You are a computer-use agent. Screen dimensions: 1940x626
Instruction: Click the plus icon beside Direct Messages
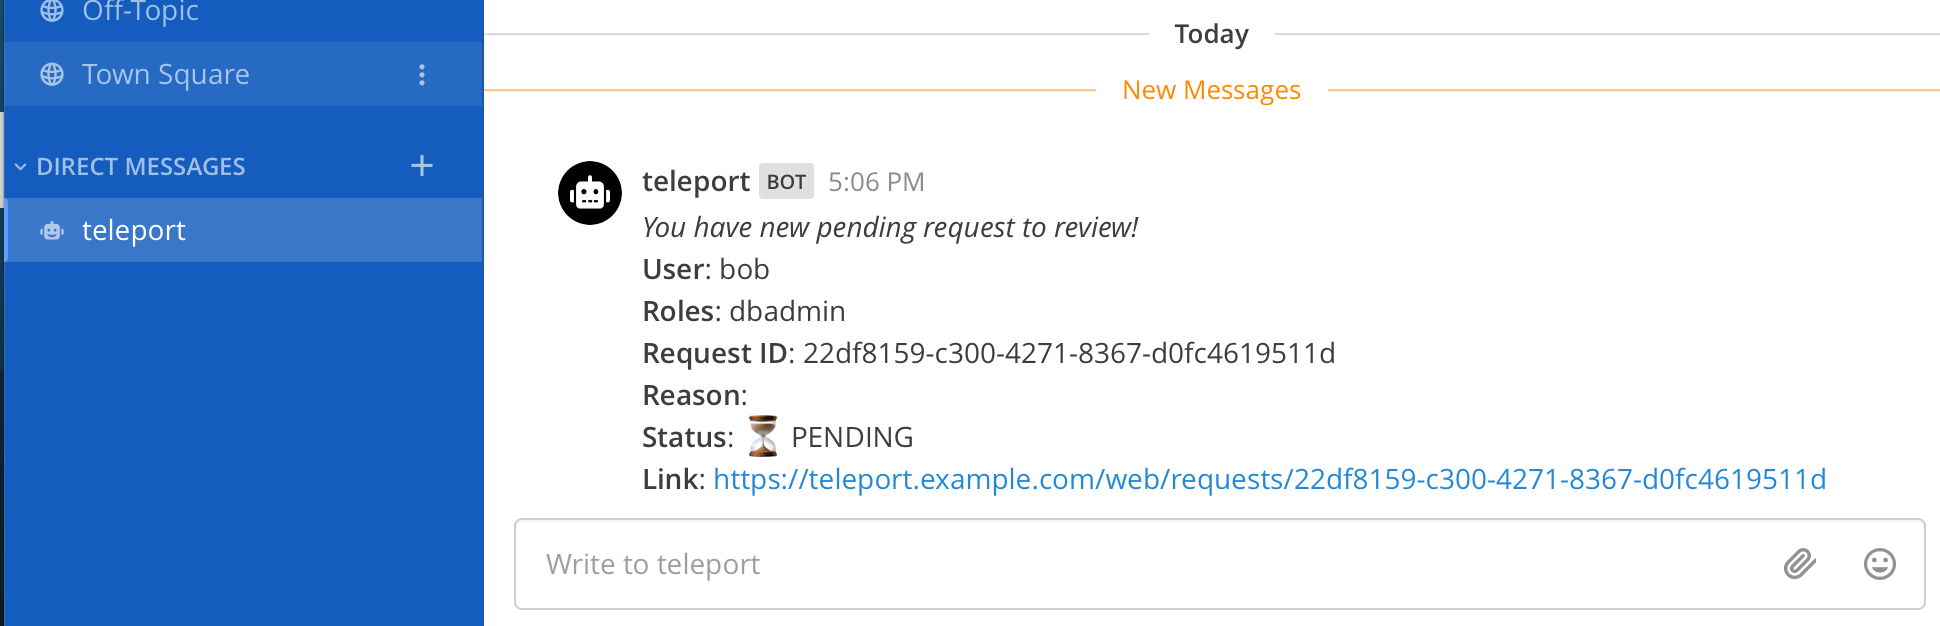[x=422, y=166]
